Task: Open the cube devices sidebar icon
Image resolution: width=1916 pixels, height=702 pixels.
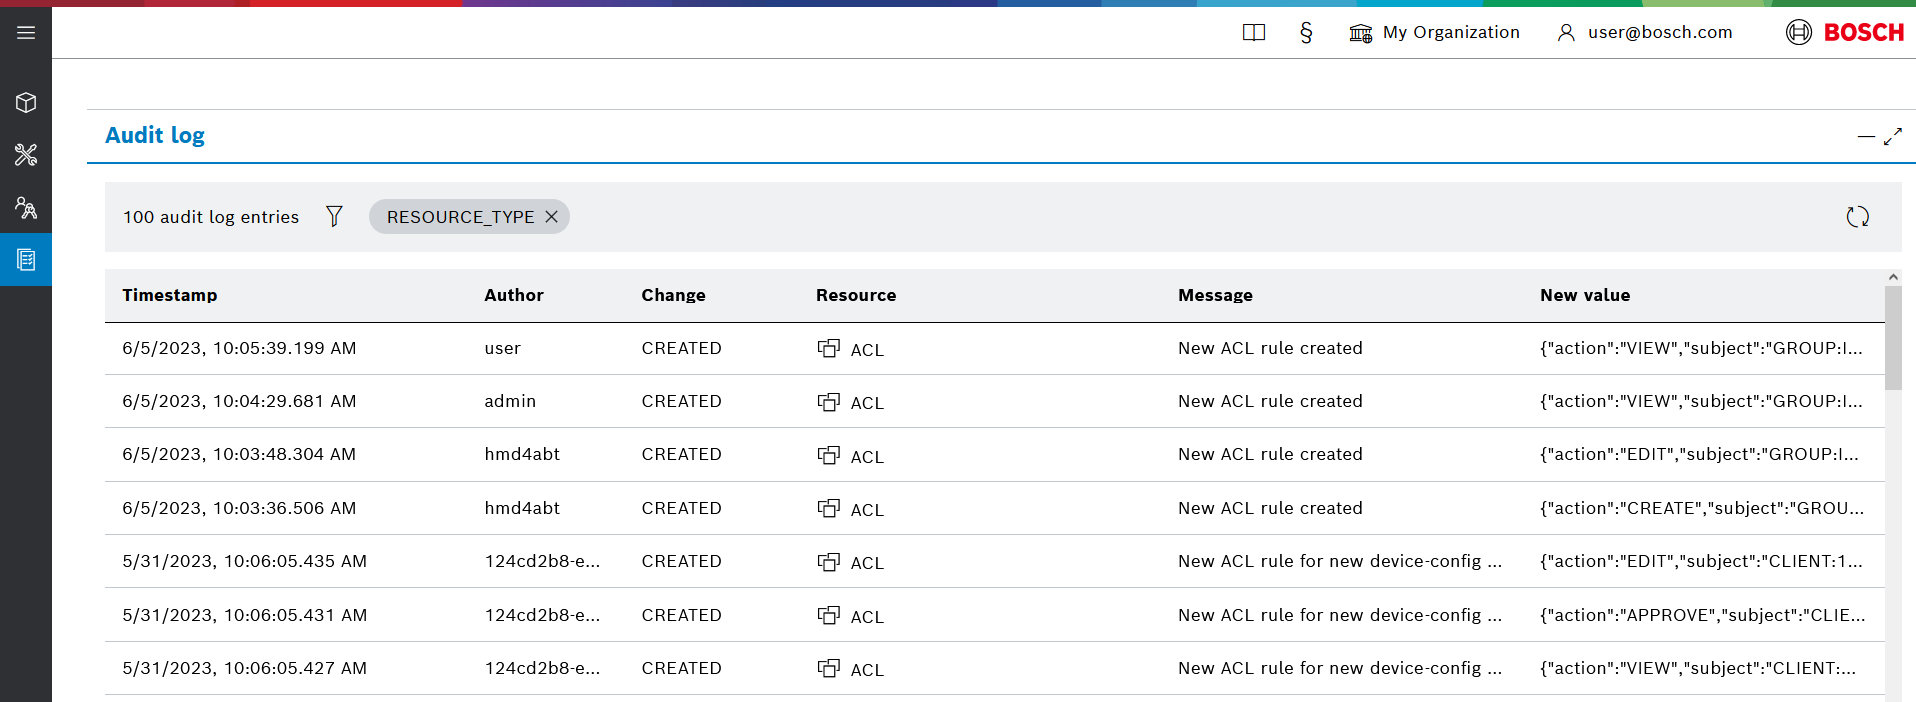Action: coord(26,103)
